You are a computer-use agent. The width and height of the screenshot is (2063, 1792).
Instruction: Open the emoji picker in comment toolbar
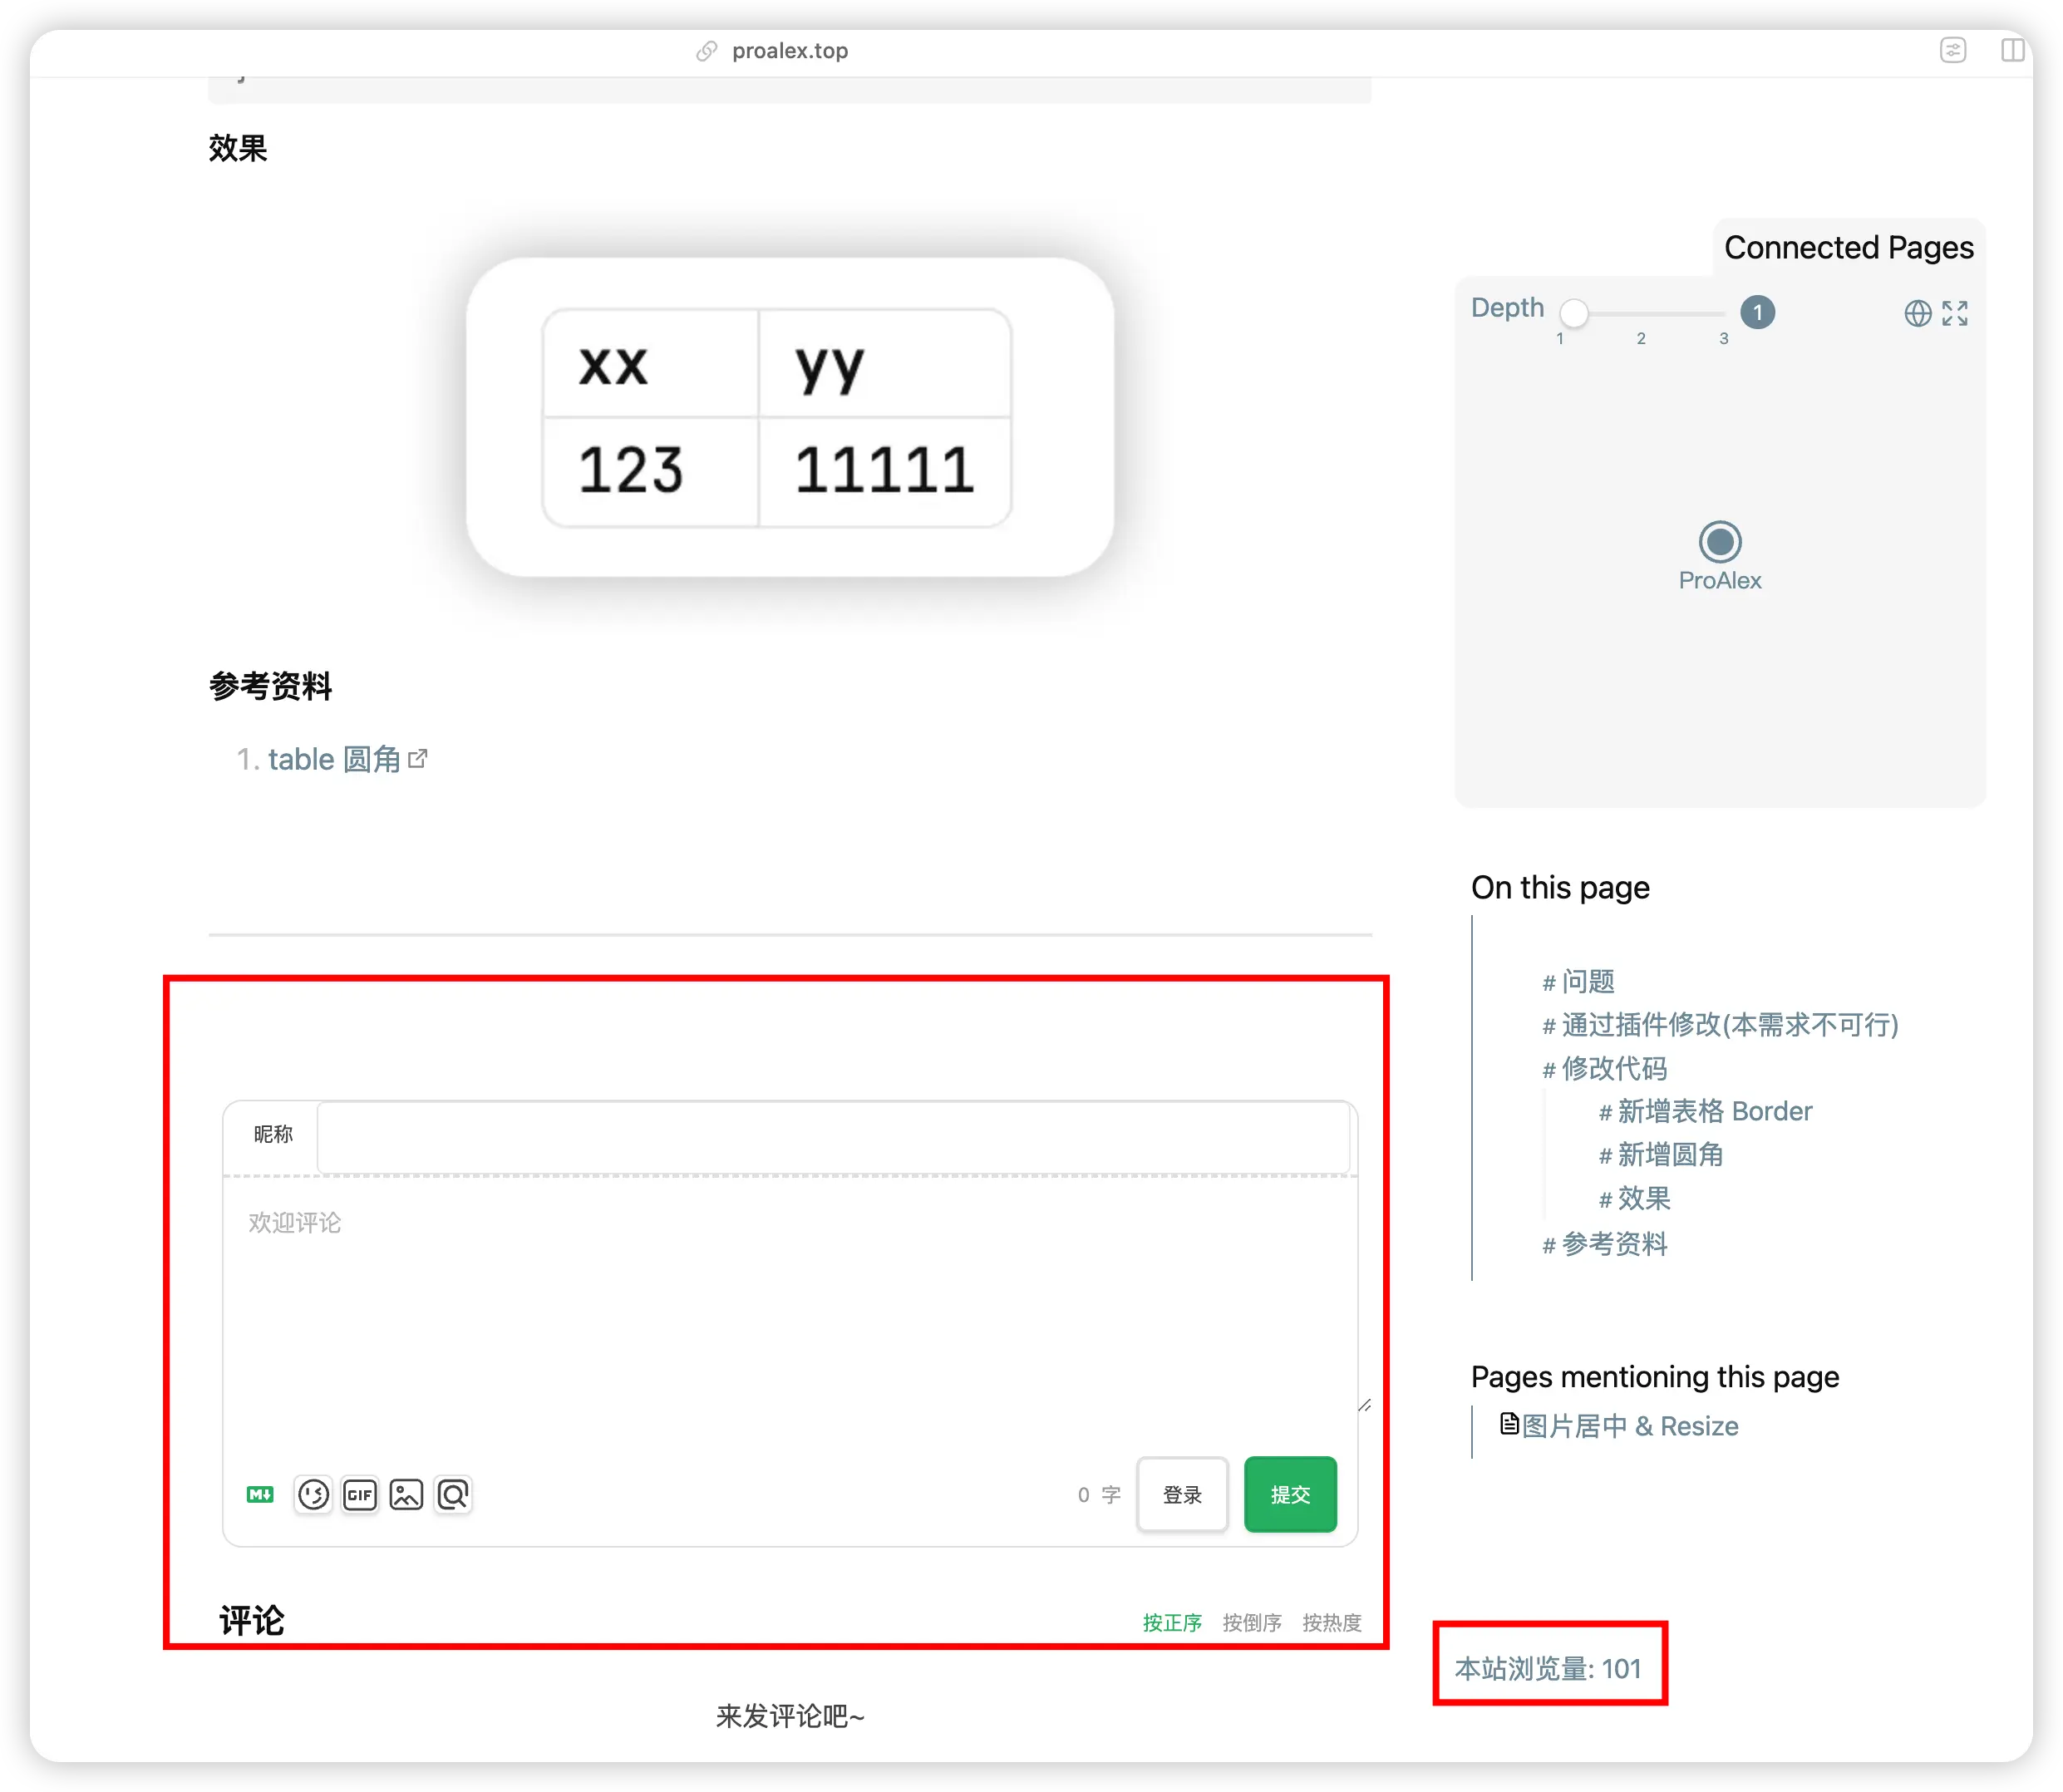coord(313,1494)
